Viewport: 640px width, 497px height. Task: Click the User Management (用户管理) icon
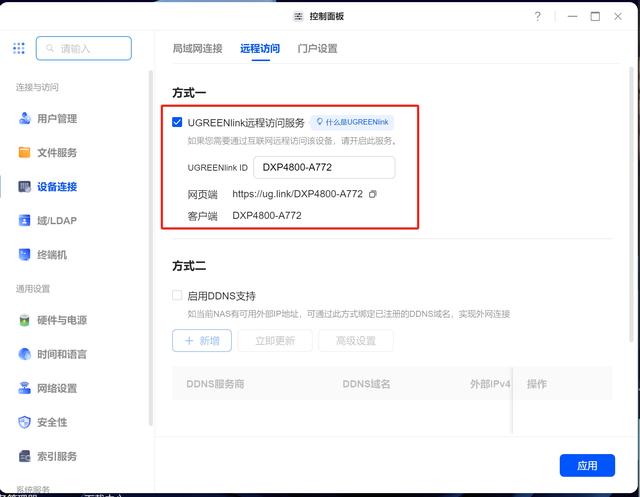coord(24,118)
